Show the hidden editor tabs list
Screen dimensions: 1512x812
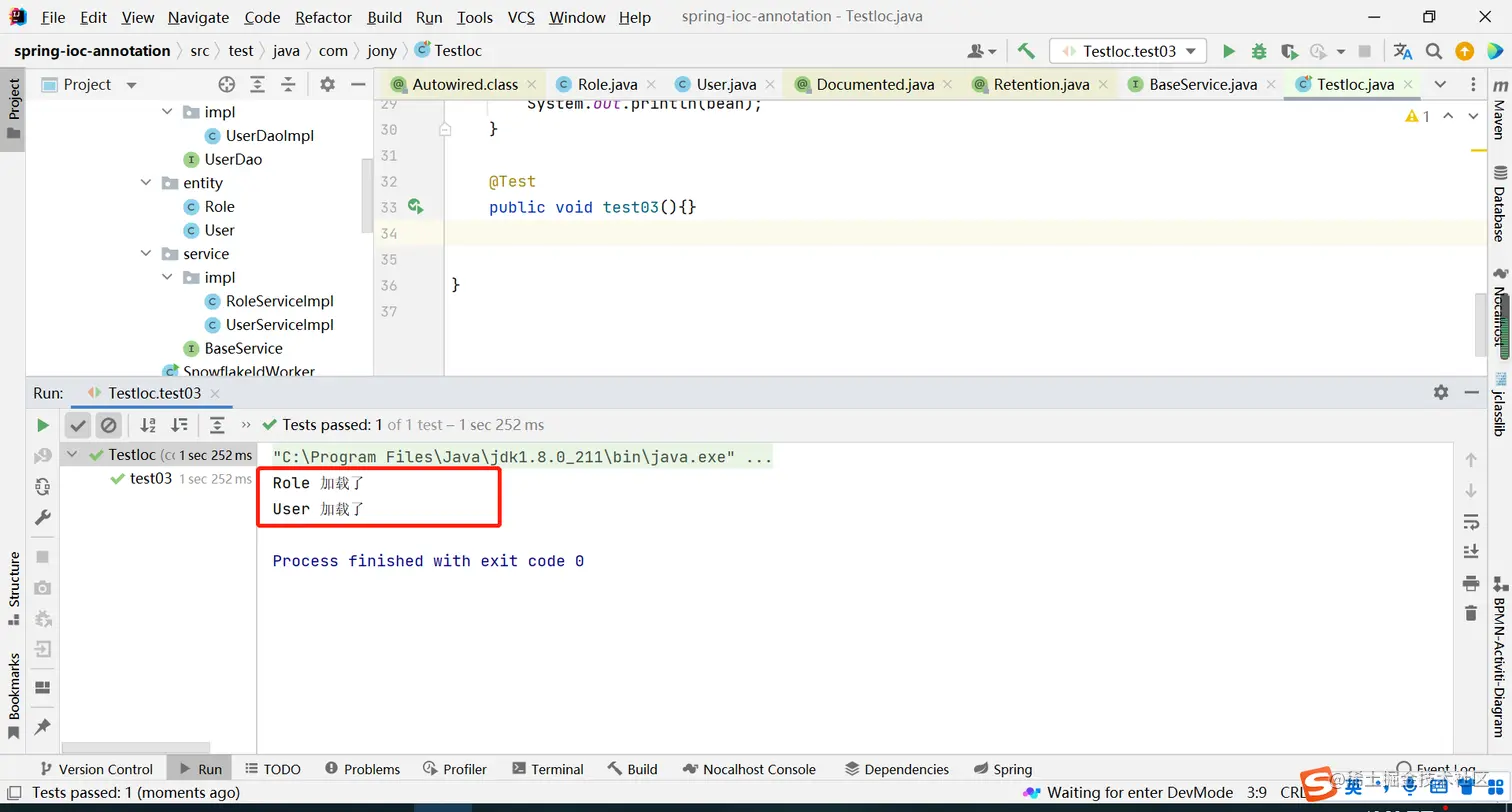tap(1440, 85)
